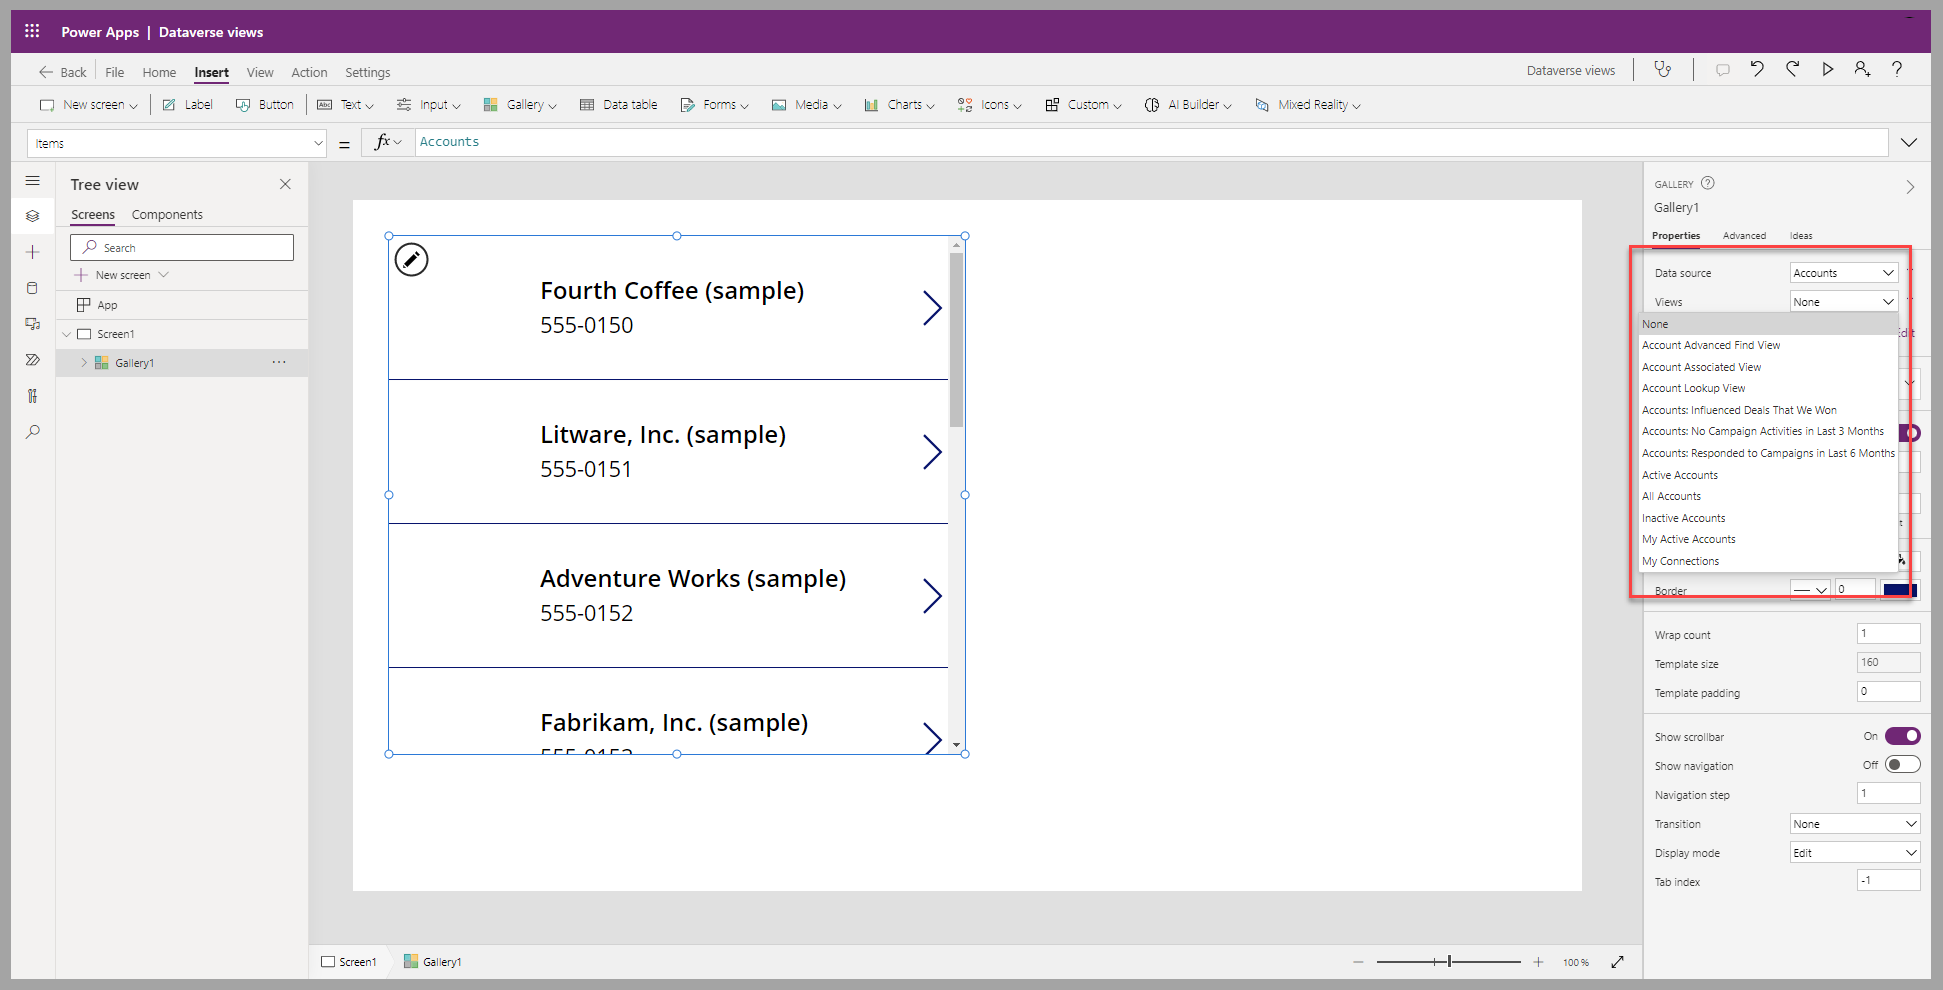1943x990 pixels.
Task: Select the Tree view layers icon
Action: point(33,216)
